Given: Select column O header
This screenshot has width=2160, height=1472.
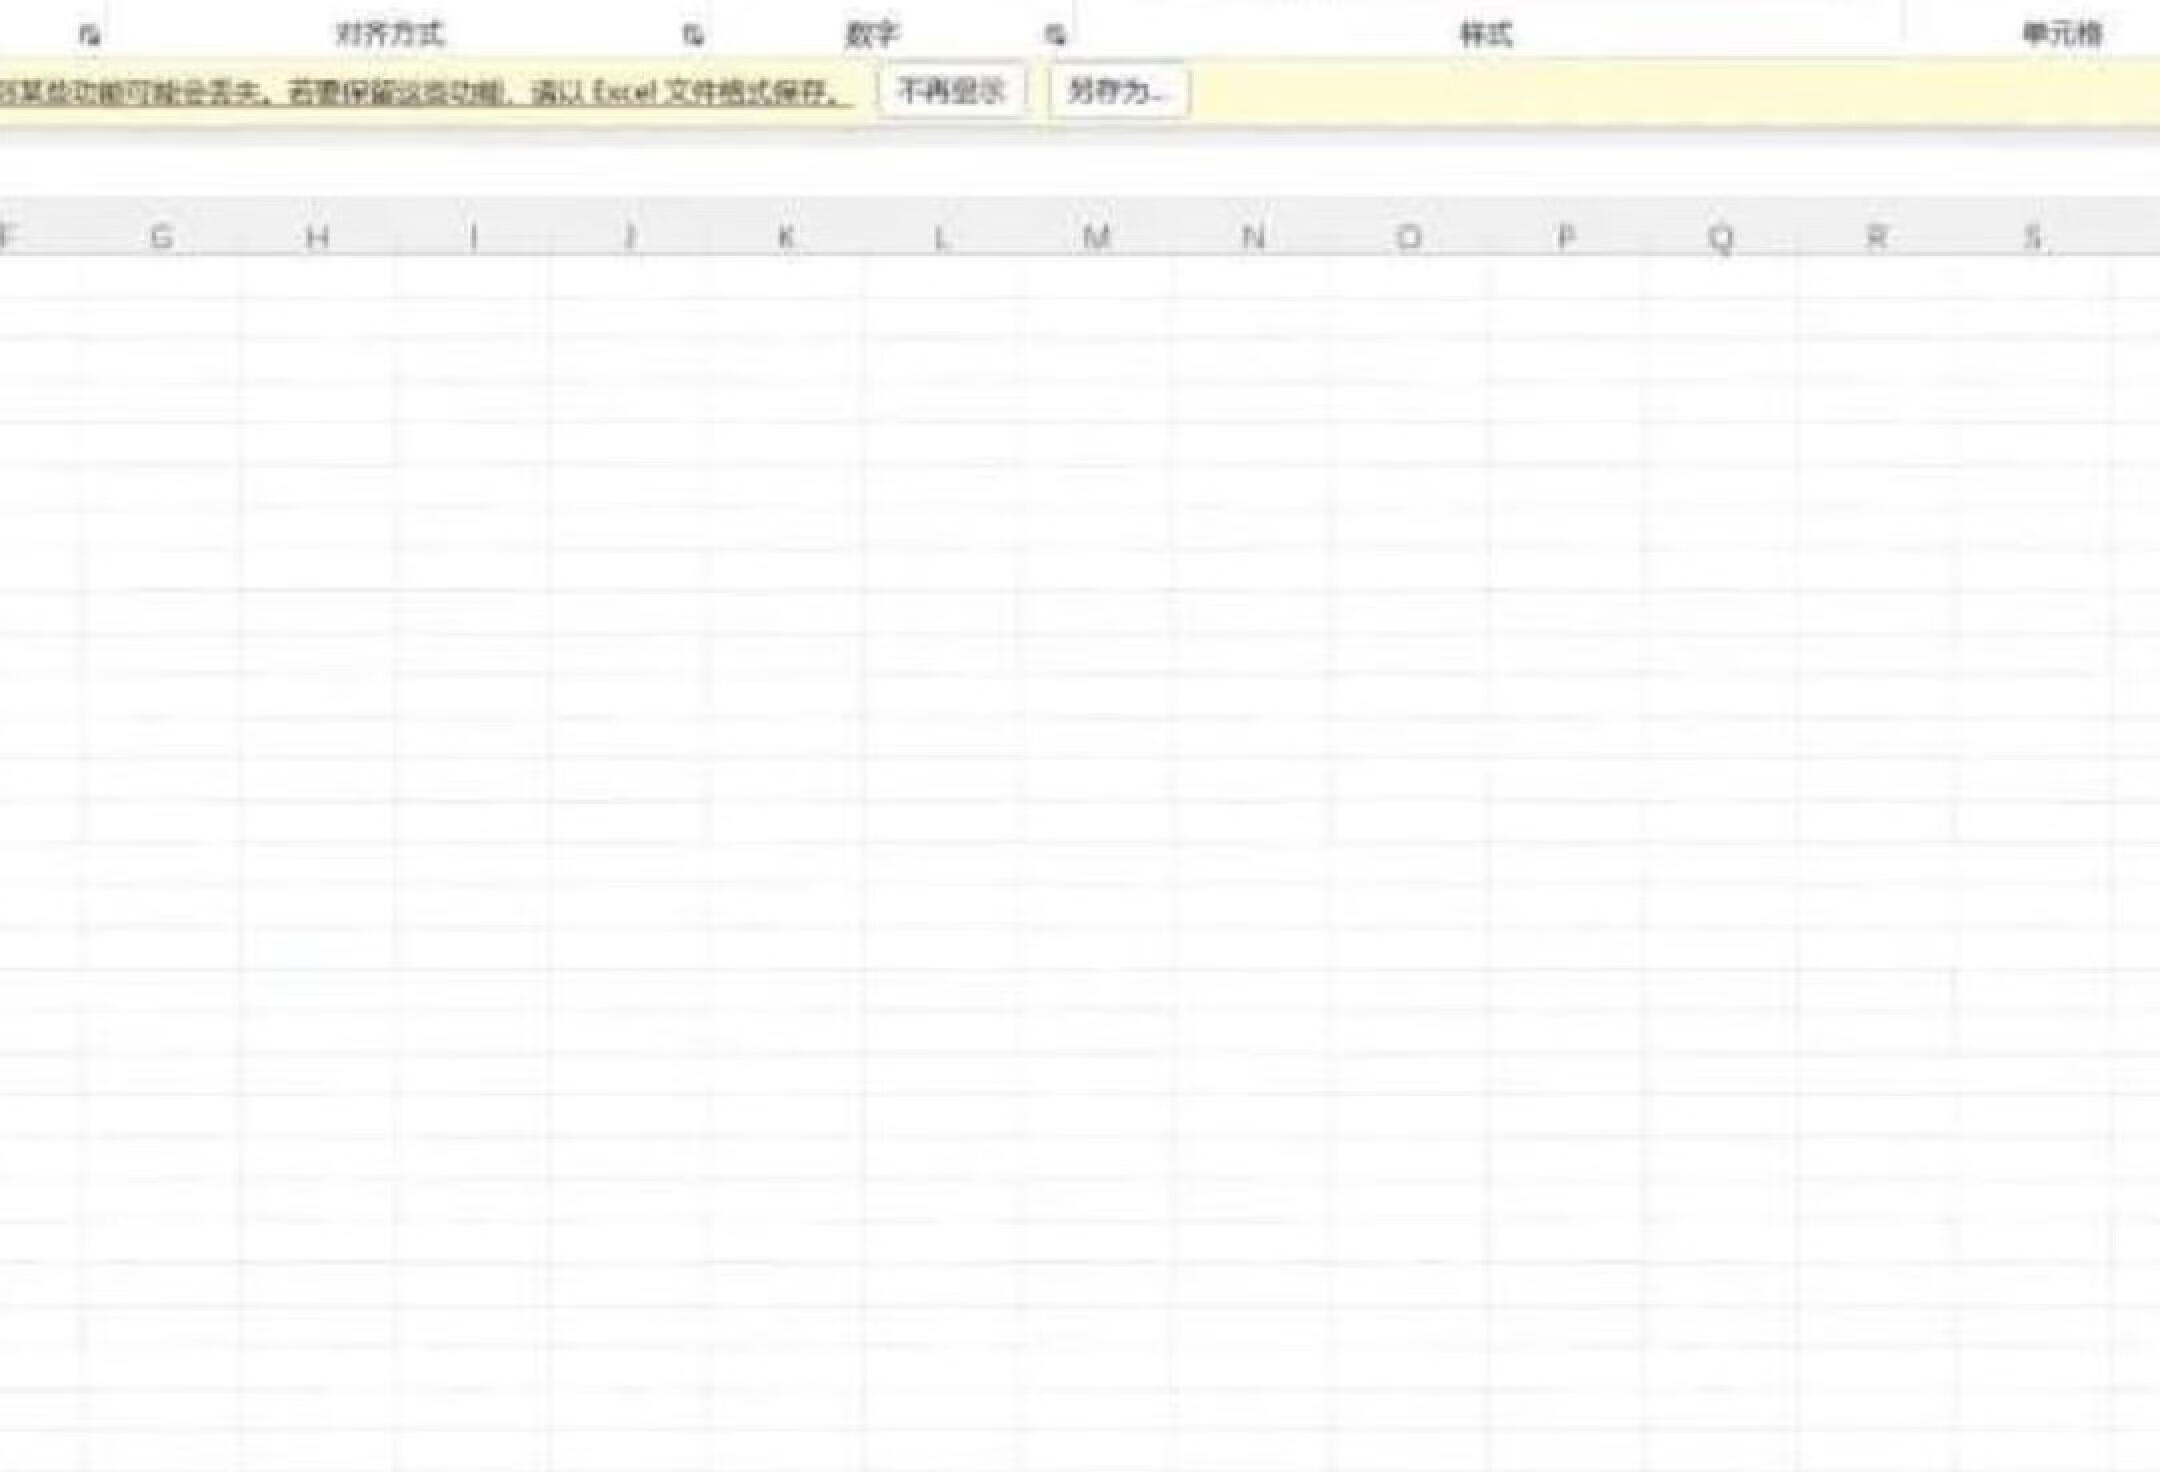Looking at the screenshot, I should point(1409,237).
